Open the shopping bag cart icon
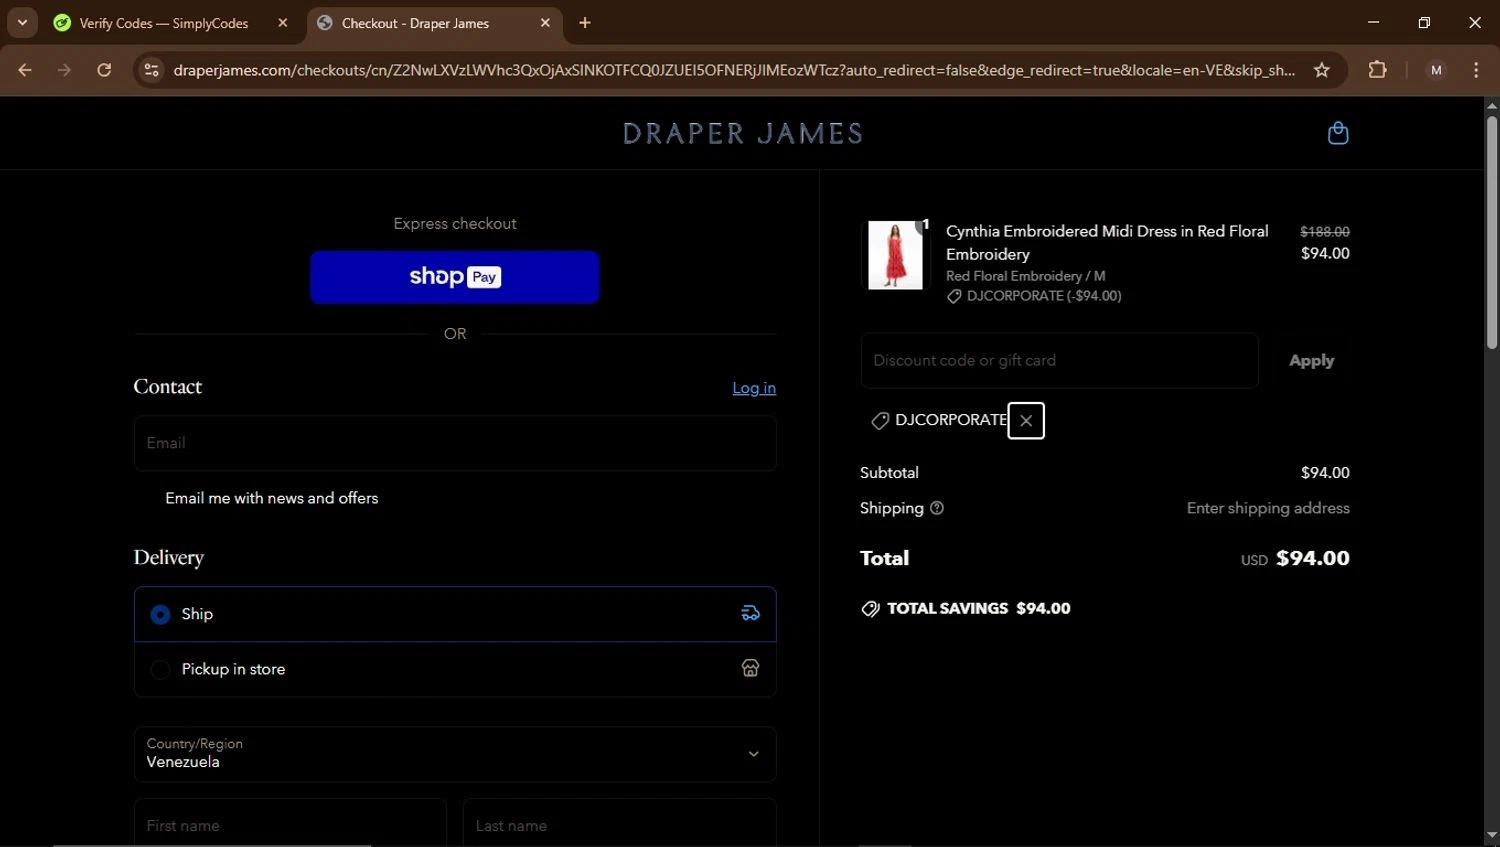The height and width of the screenshot is (847, 1500). (1338, 133)
